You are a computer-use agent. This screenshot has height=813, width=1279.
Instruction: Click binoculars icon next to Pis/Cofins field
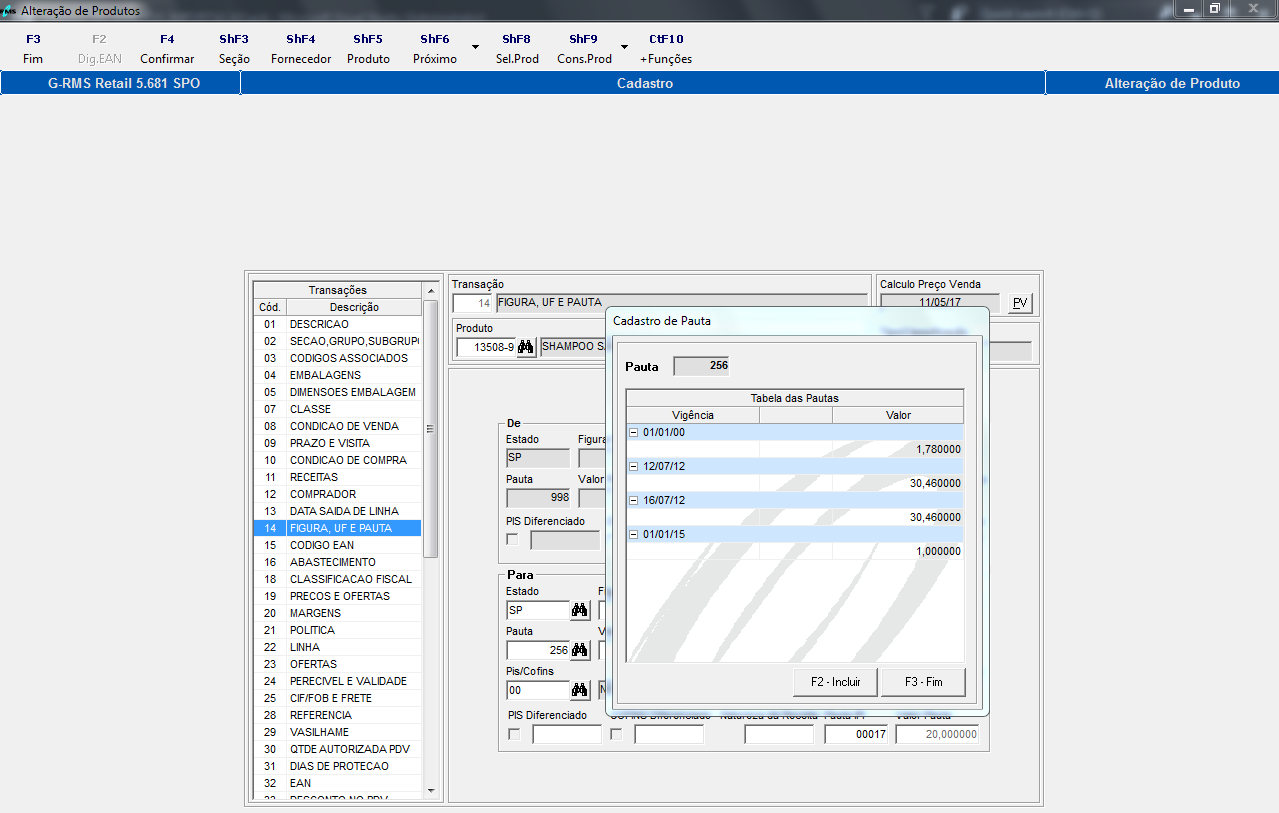tap(579, 690)
